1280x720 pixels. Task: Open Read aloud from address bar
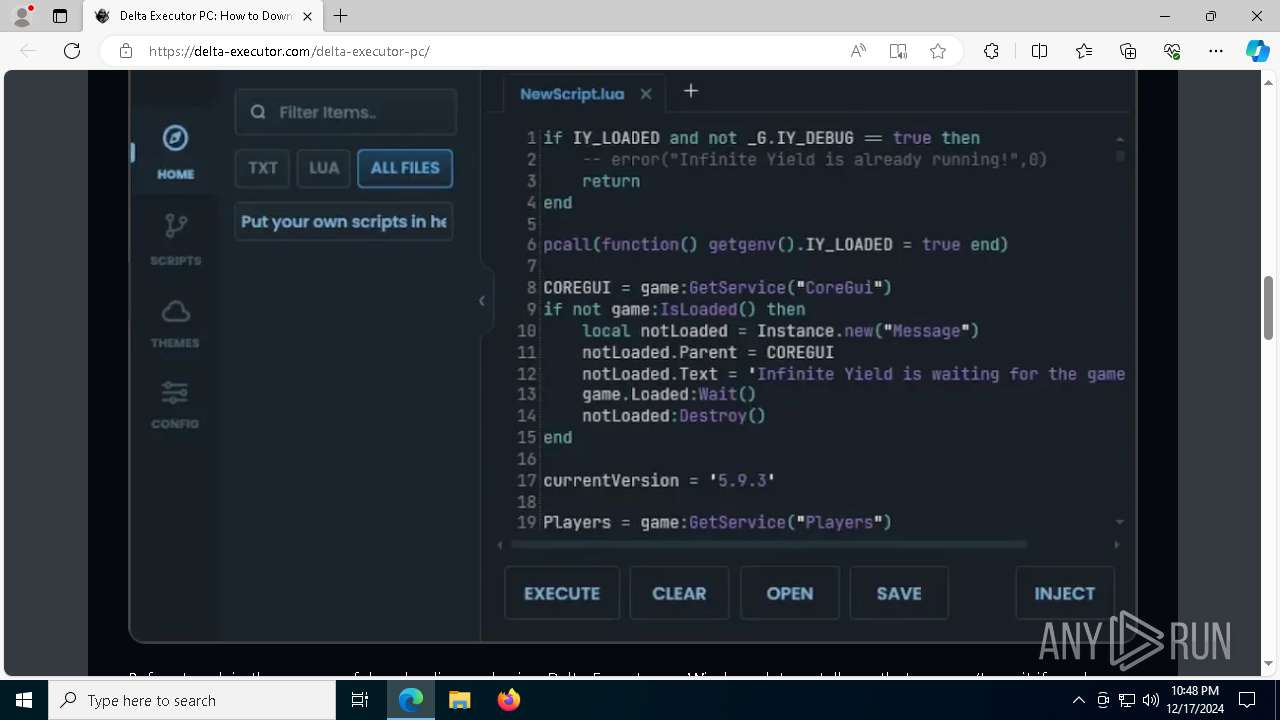tap(858, 51)
